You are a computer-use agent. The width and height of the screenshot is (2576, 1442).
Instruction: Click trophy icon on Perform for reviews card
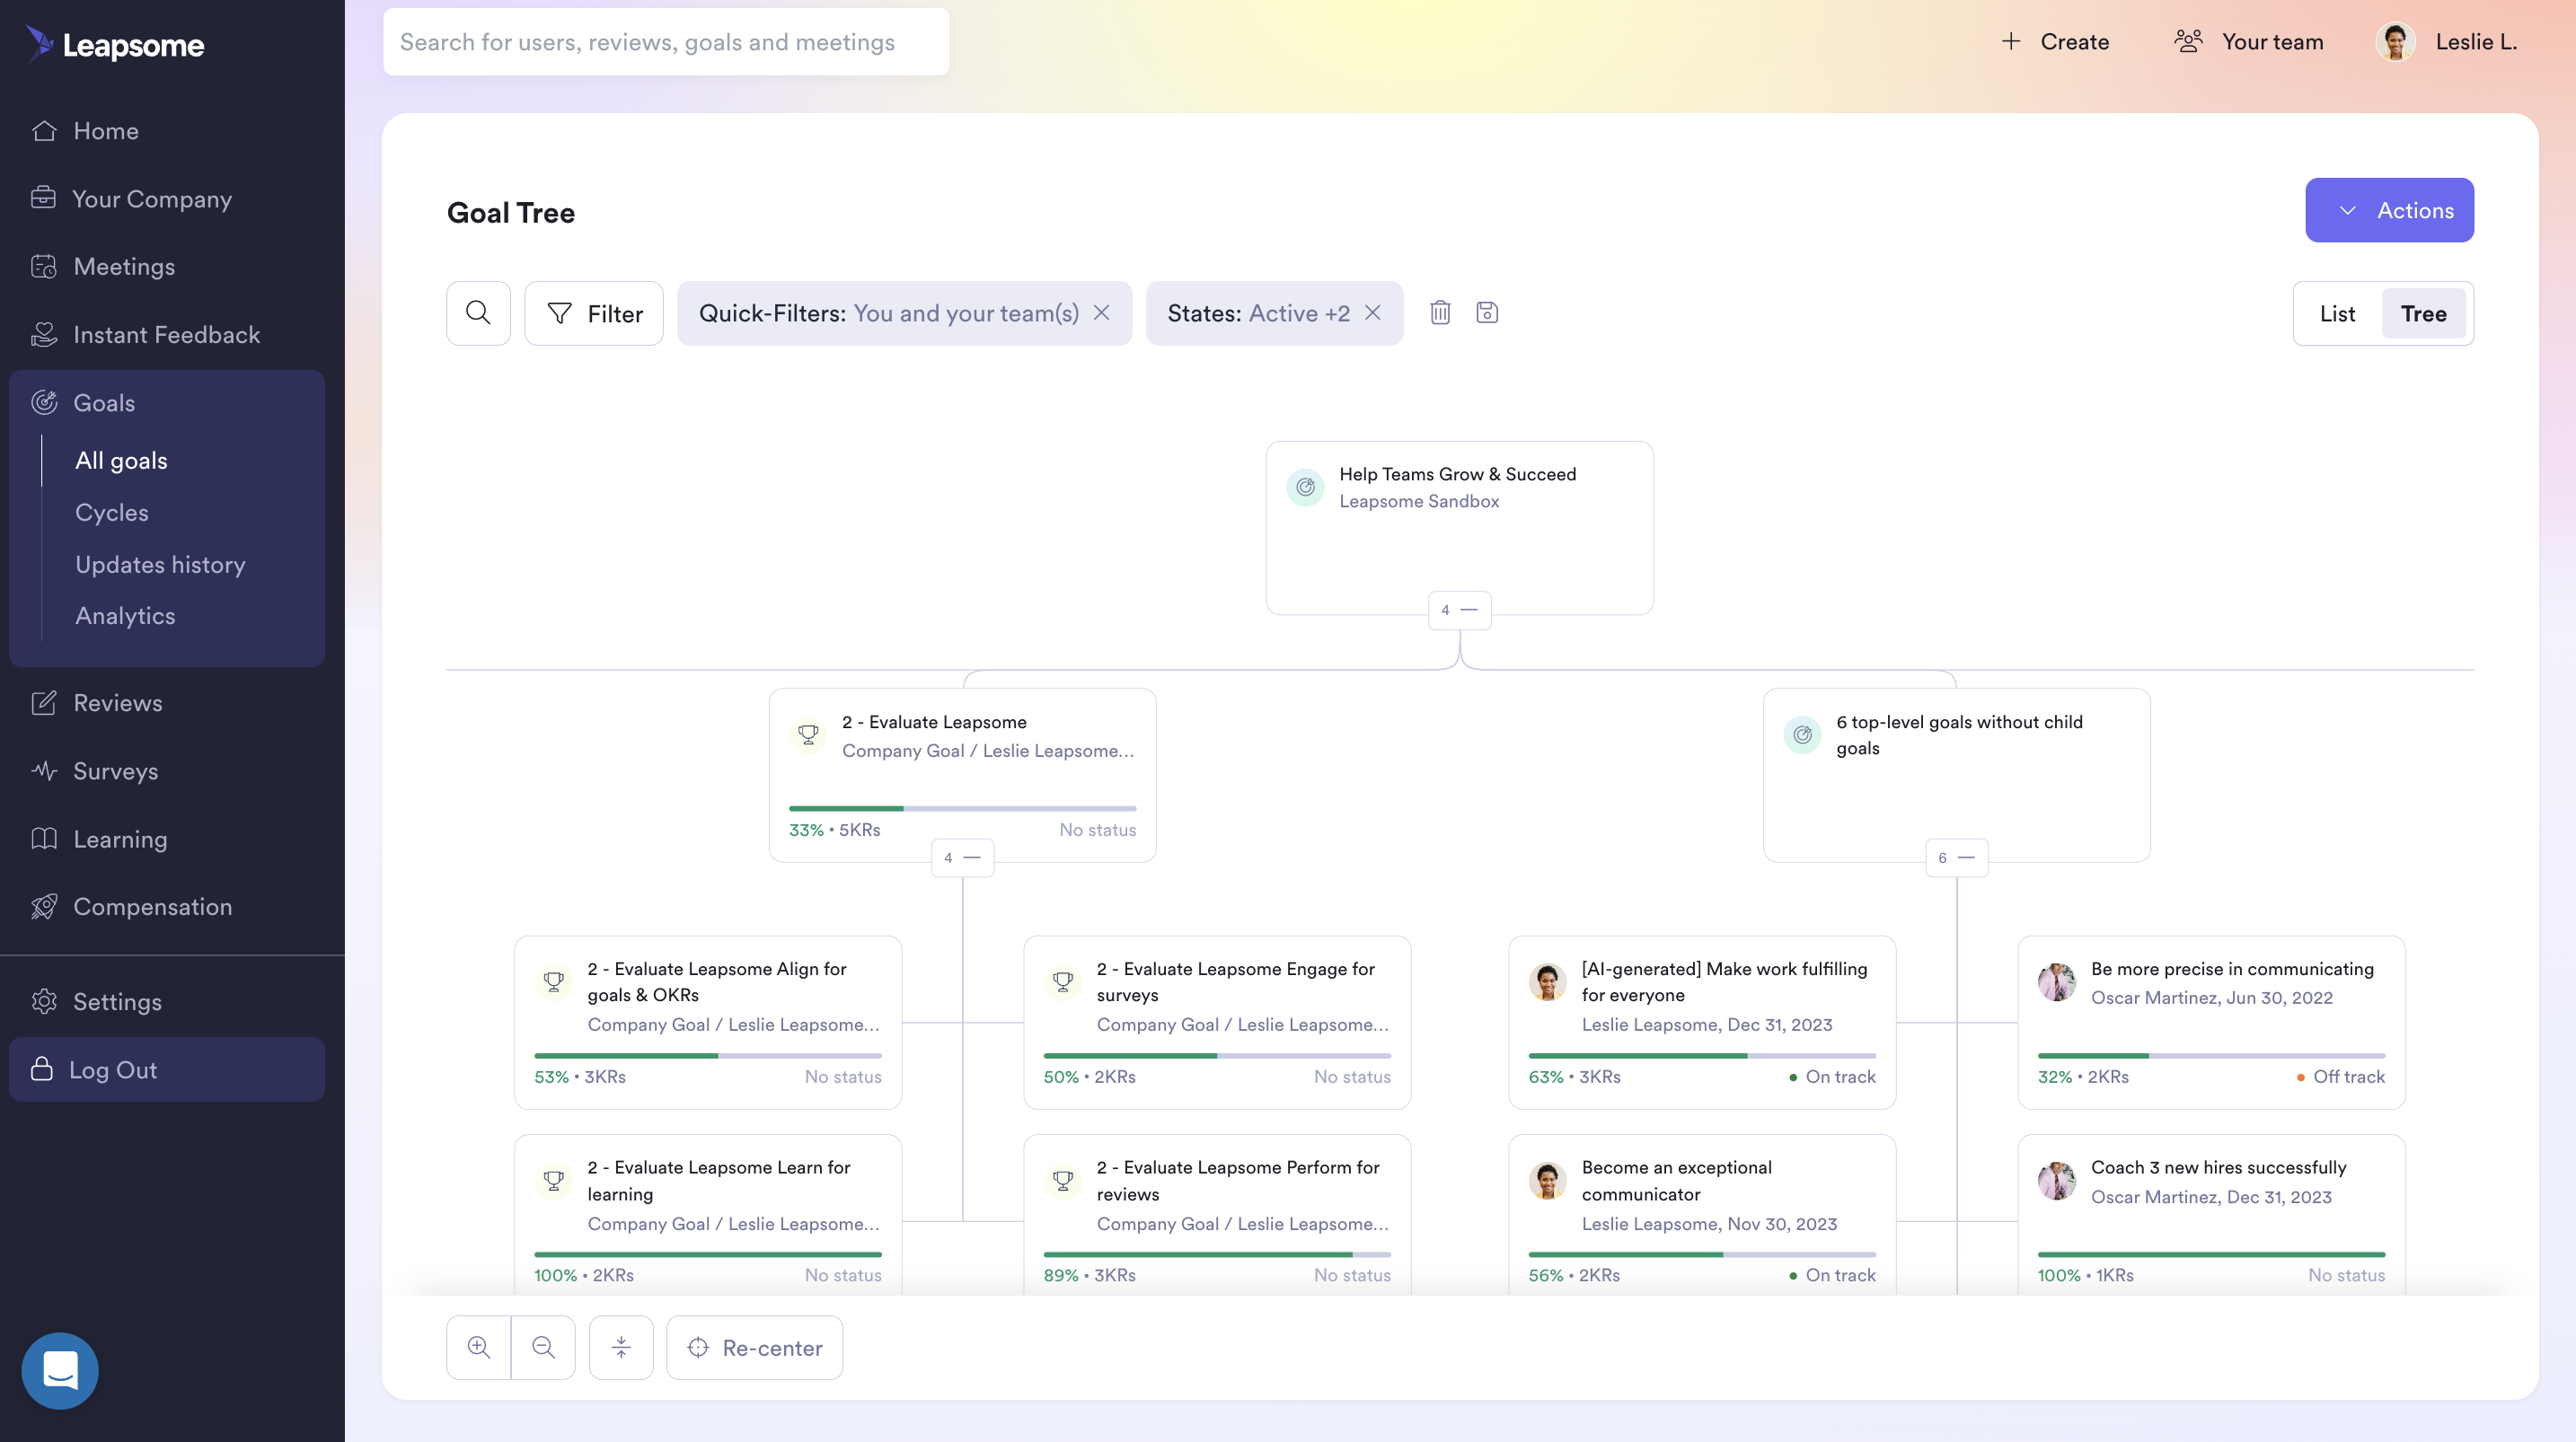[x=1063, y=1181]
